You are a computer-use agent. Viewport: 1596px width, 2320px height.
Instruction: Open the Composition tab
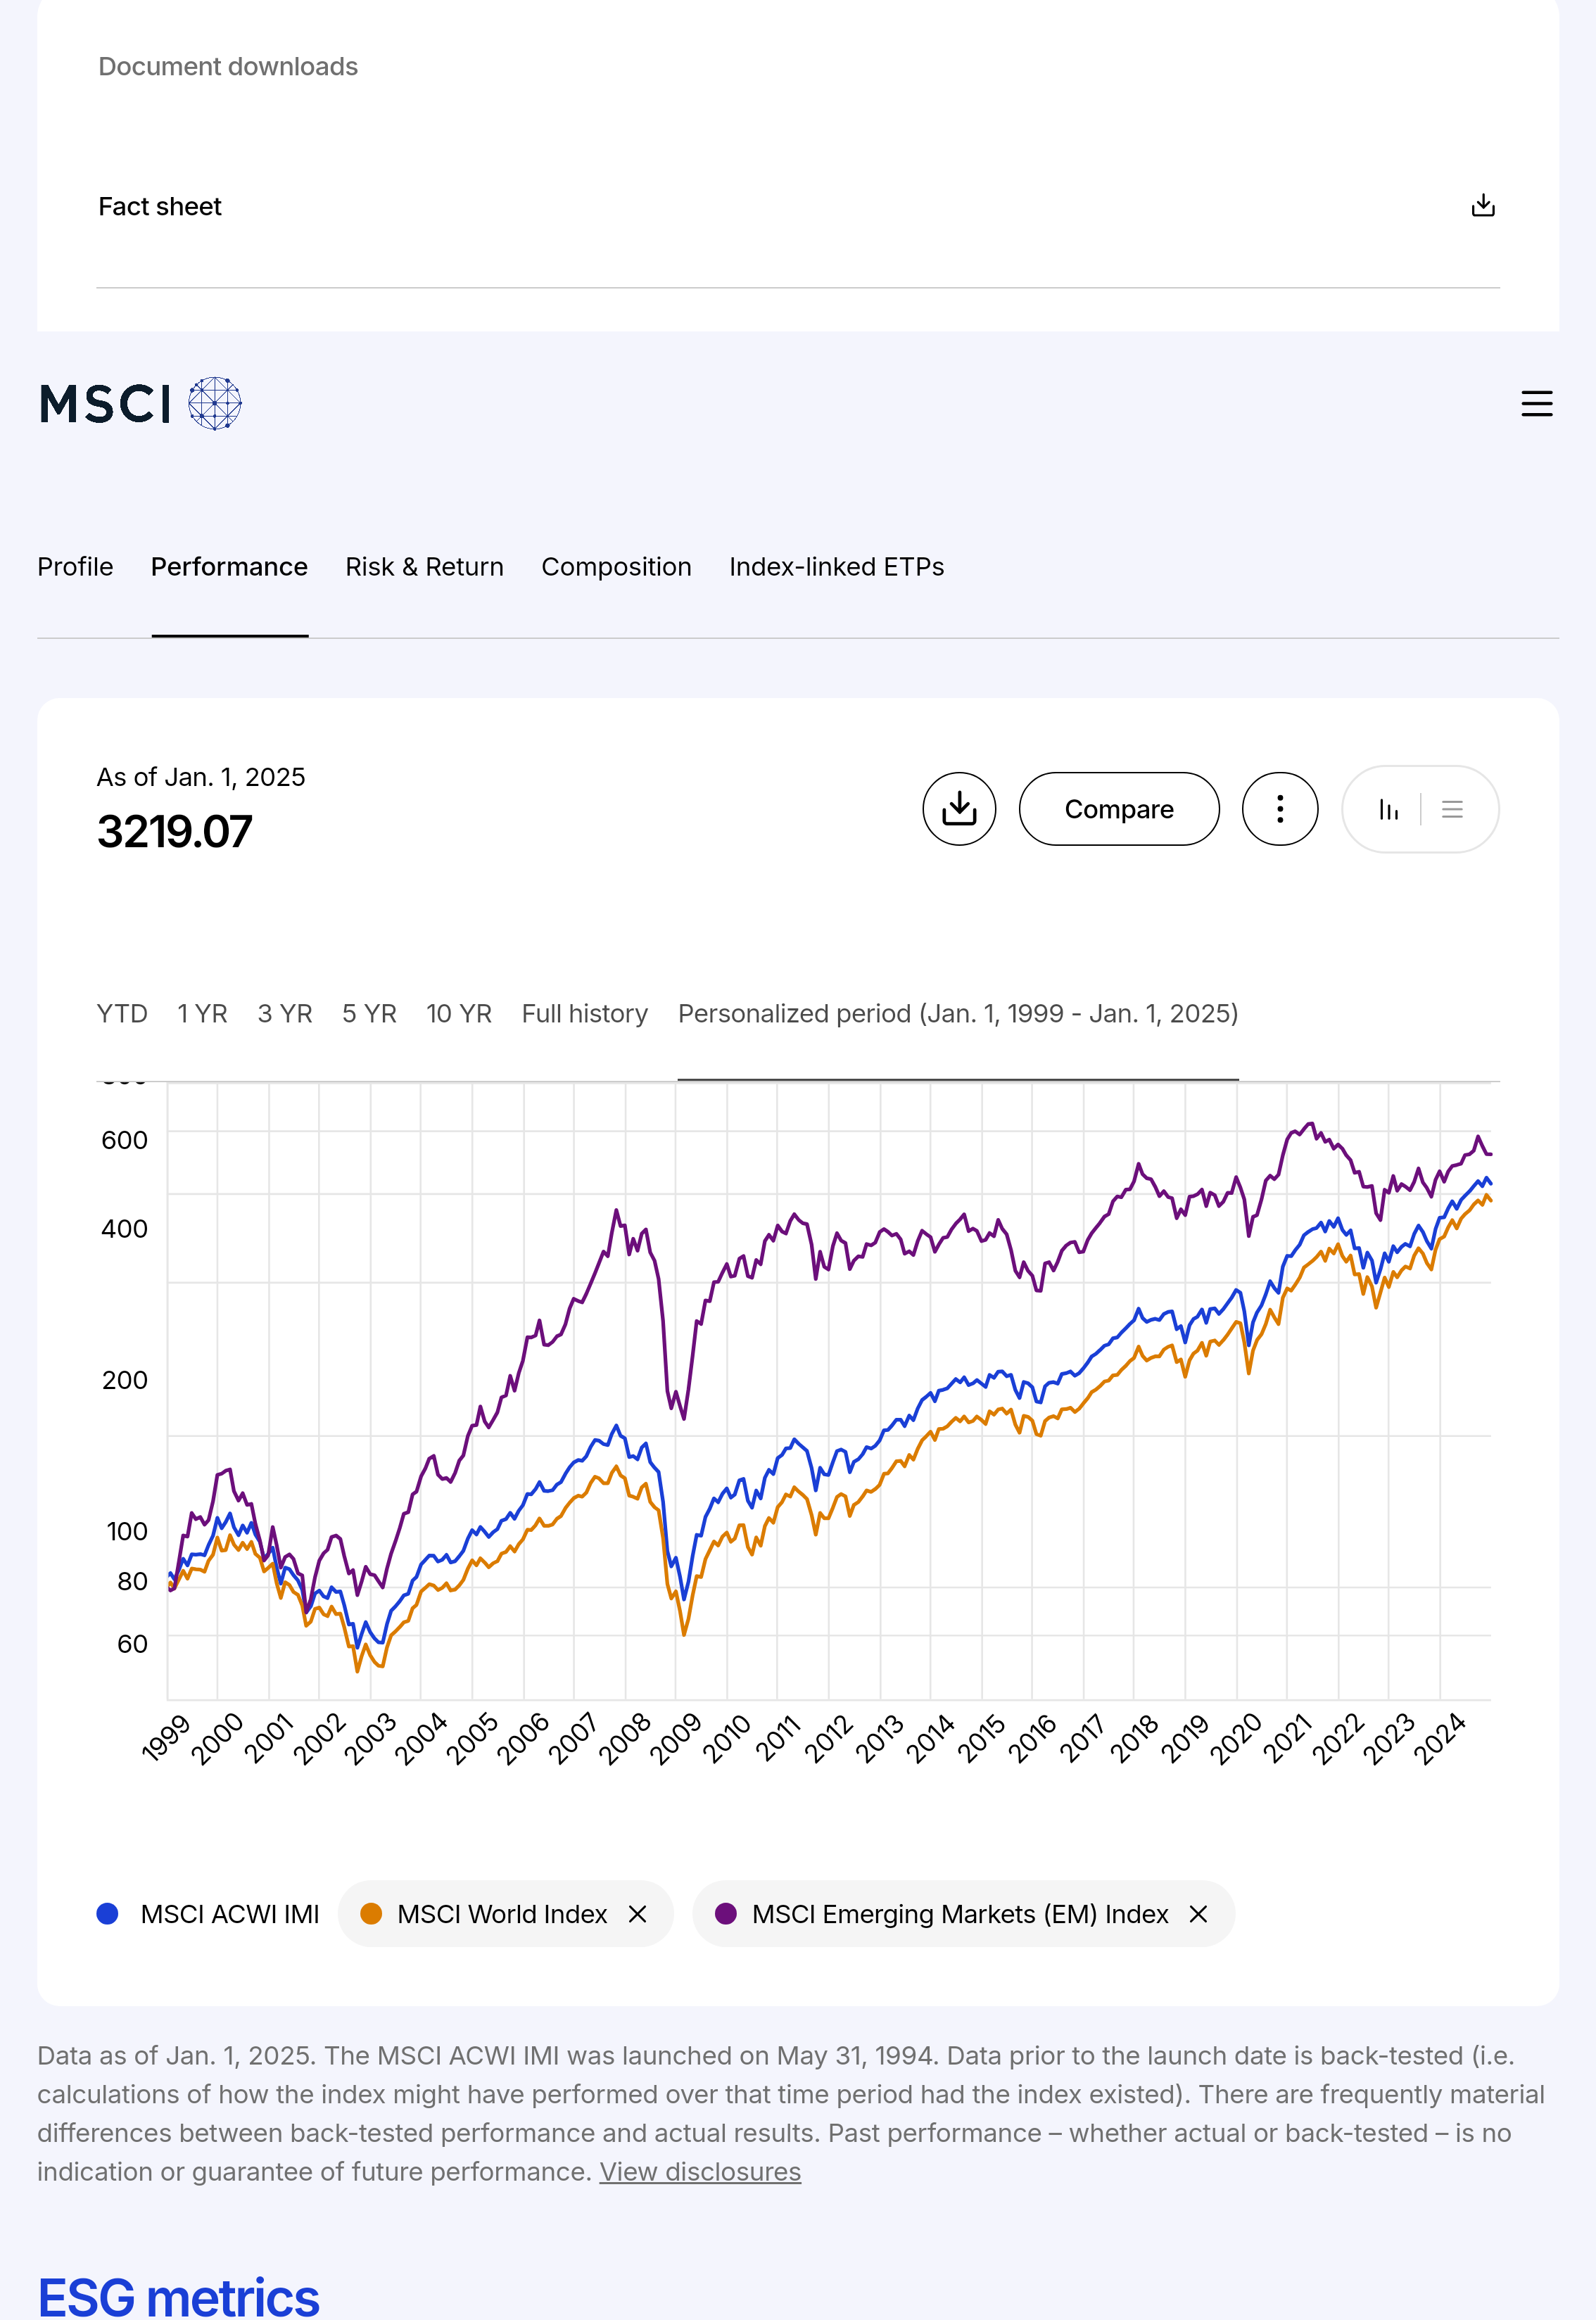[616, 567]
